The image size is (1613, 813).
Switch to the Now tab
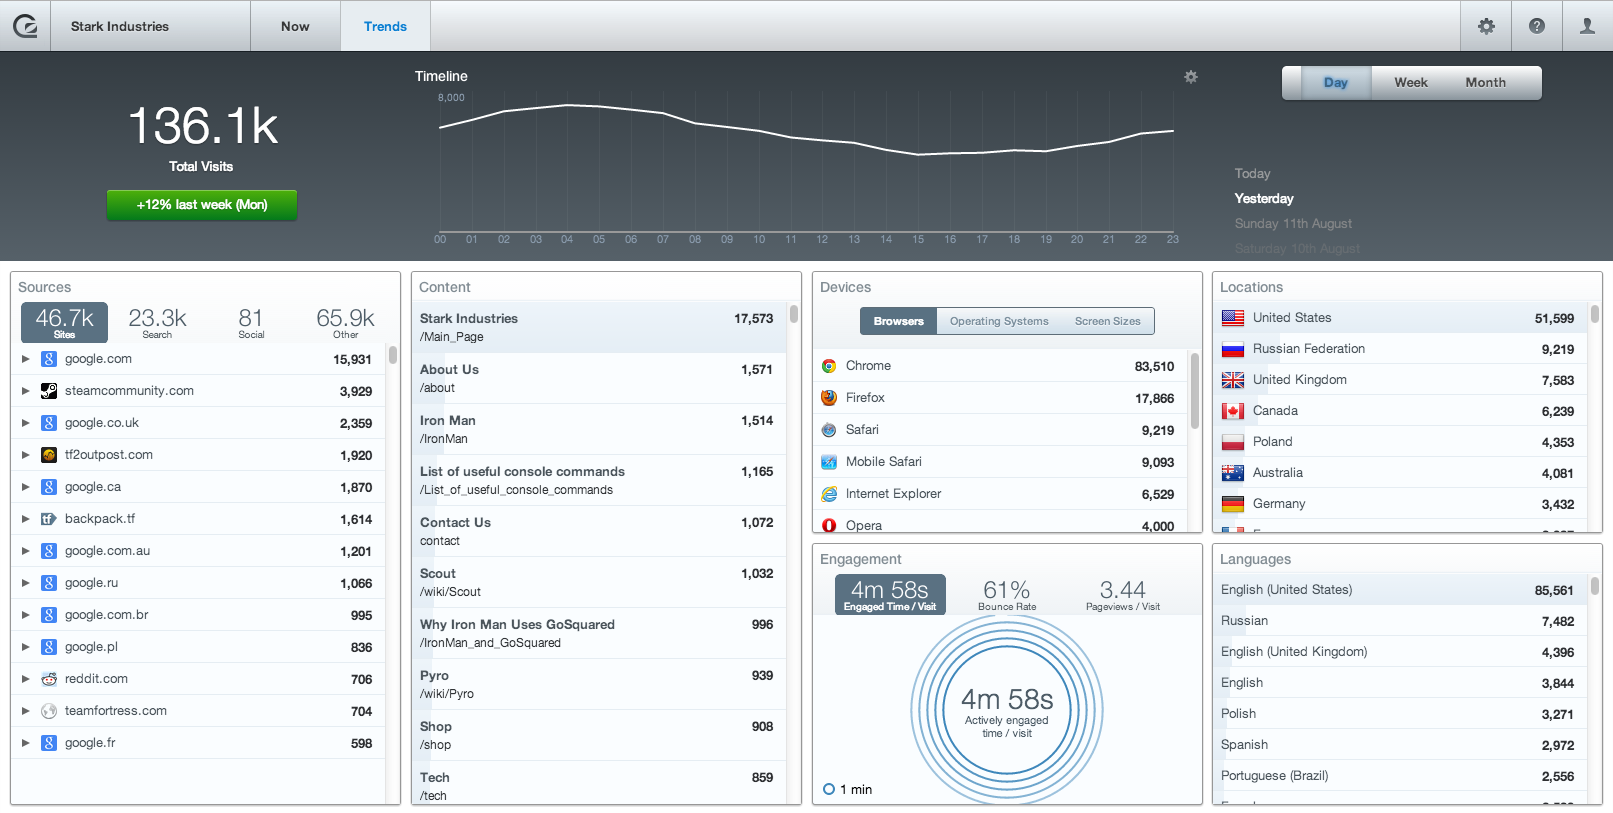295,26
